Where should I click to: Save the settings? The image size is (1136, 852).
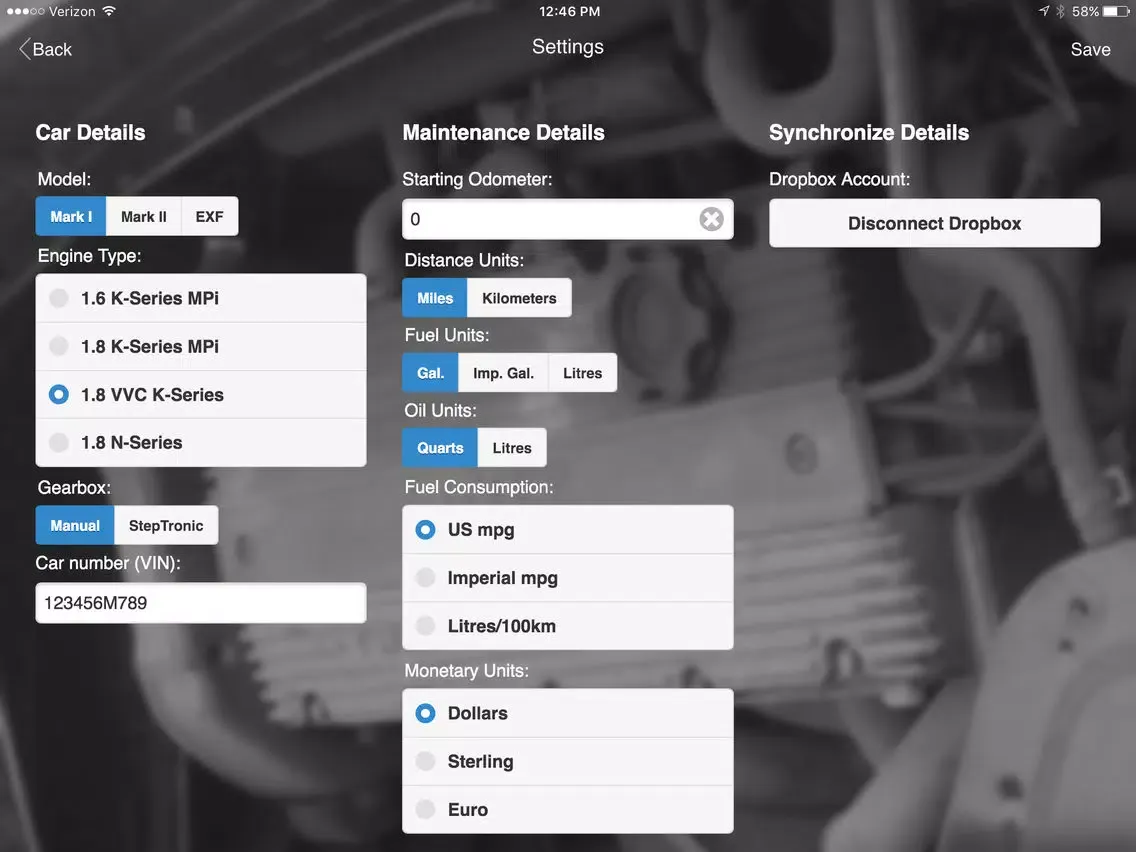coord(1090,49)
